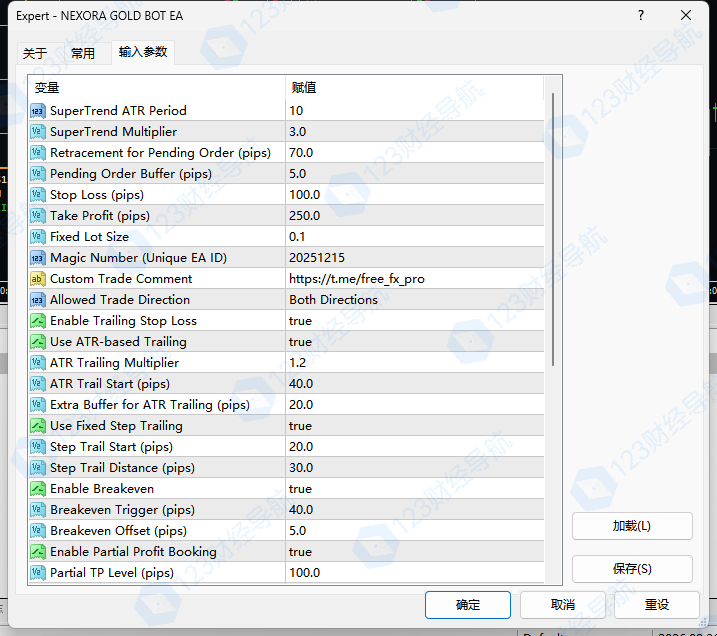
Task: Click the Use ATR-based Trailing boolean icon
Action: (x=37, y=342)
